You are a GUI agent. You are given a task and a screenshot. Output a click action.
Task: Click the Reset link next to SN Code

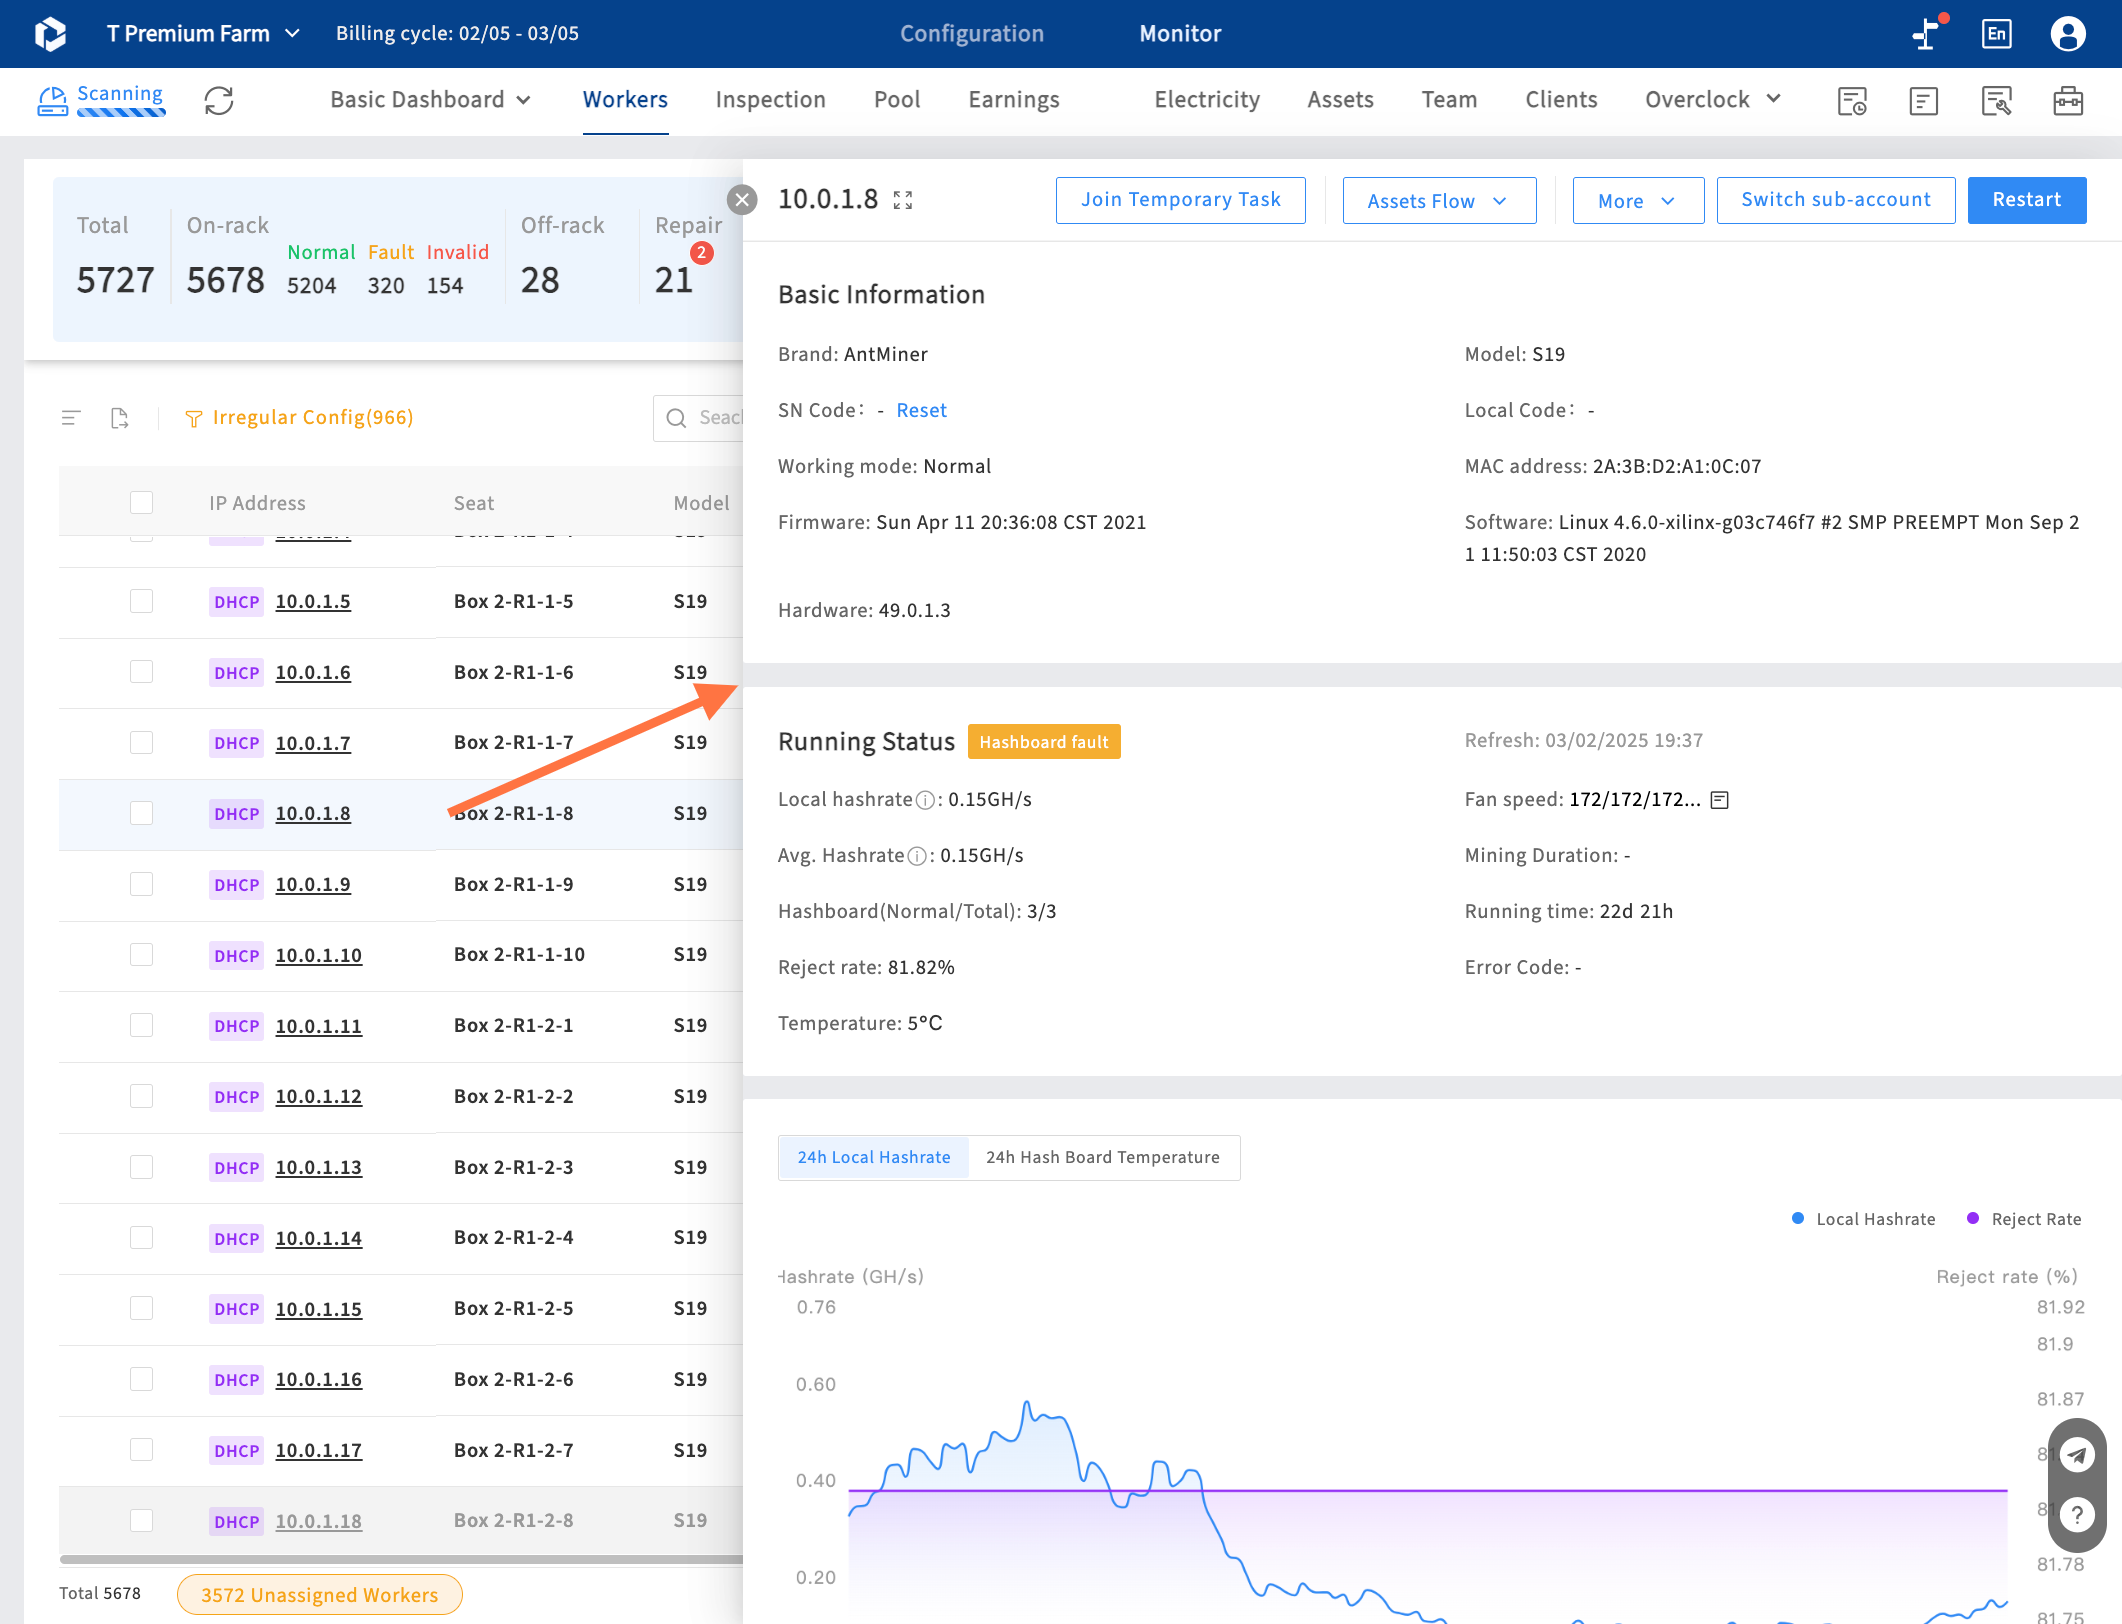921,411
